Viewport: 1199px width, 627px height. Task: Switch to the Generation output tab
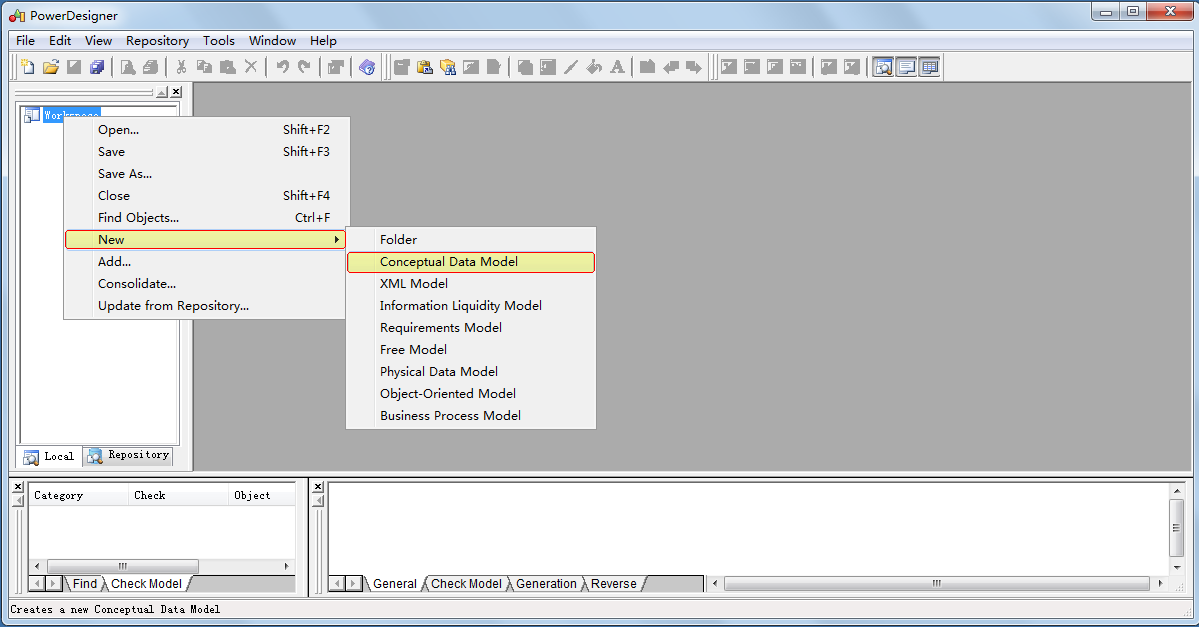[546, 583]
